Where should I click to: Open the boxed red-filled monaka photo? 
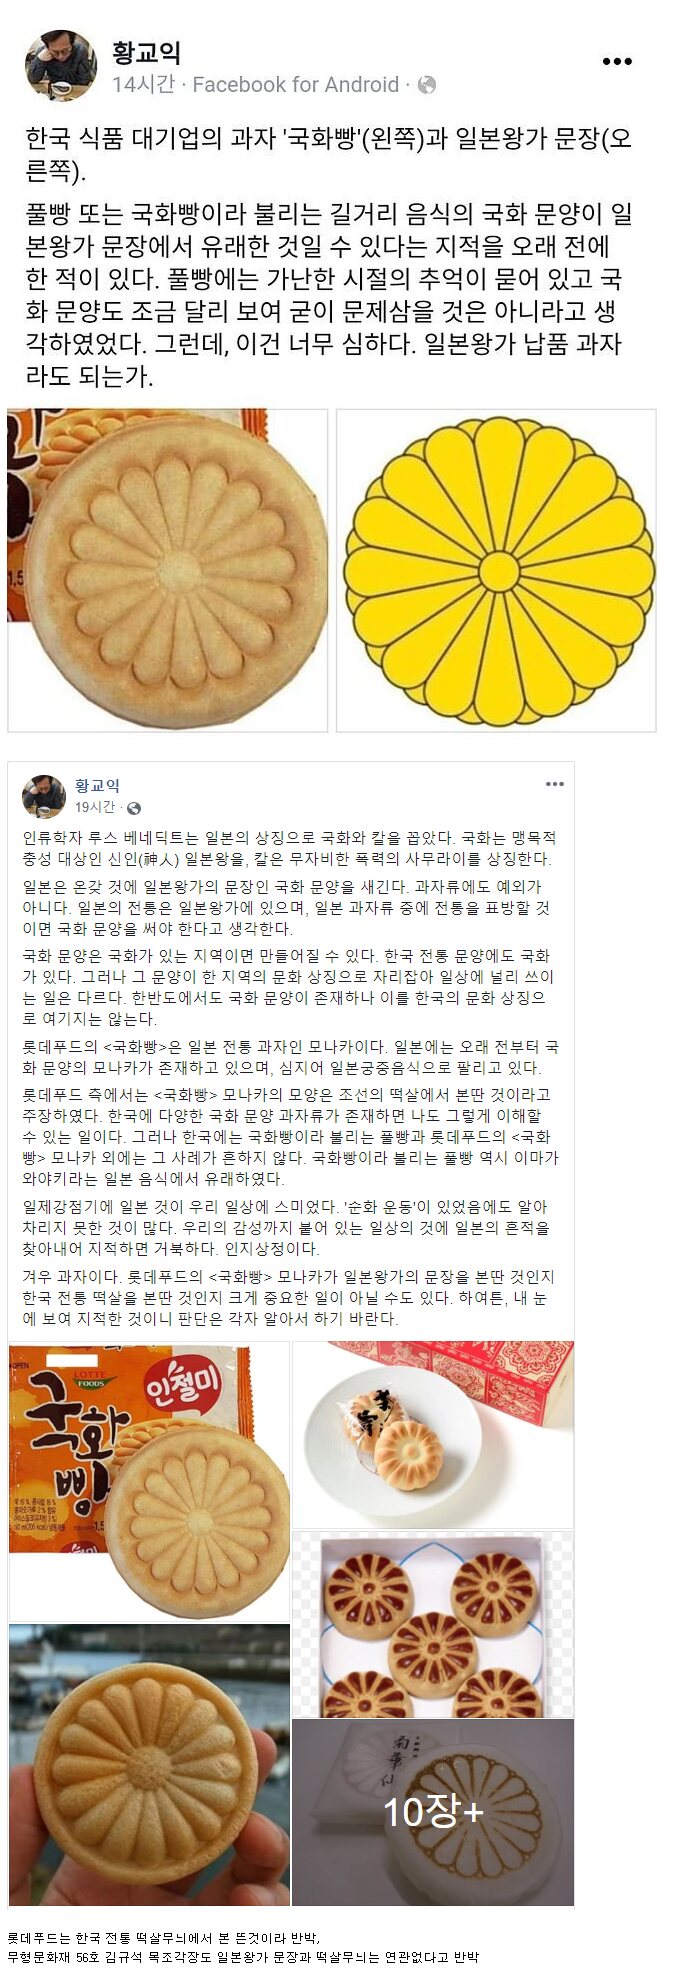click(433, 1623)
